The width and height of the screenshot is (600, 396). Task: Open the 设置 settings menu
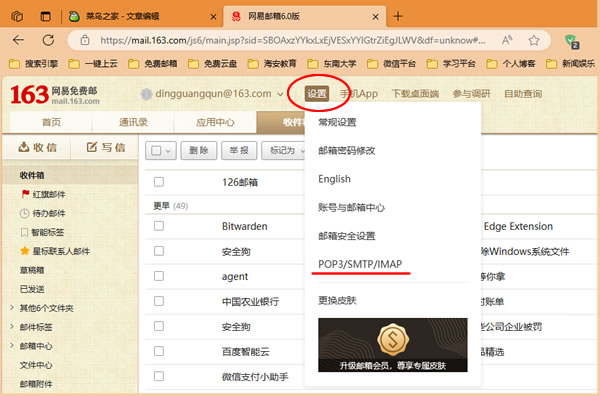click(x=317, y=94)
